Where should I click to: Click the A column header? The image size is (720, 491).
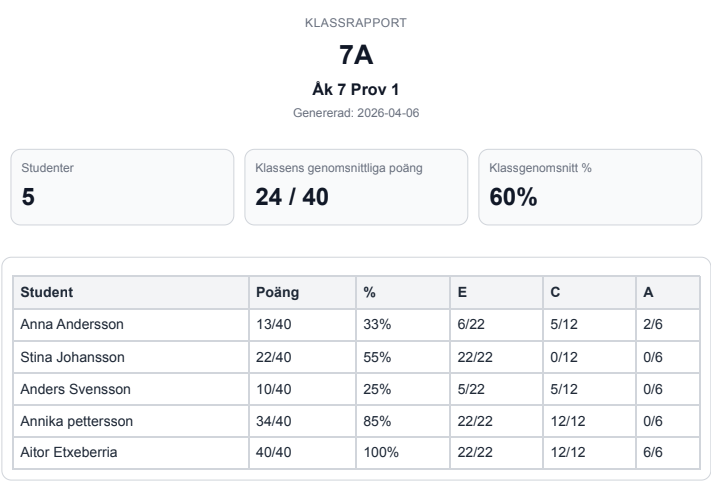[x=651, y=291]
